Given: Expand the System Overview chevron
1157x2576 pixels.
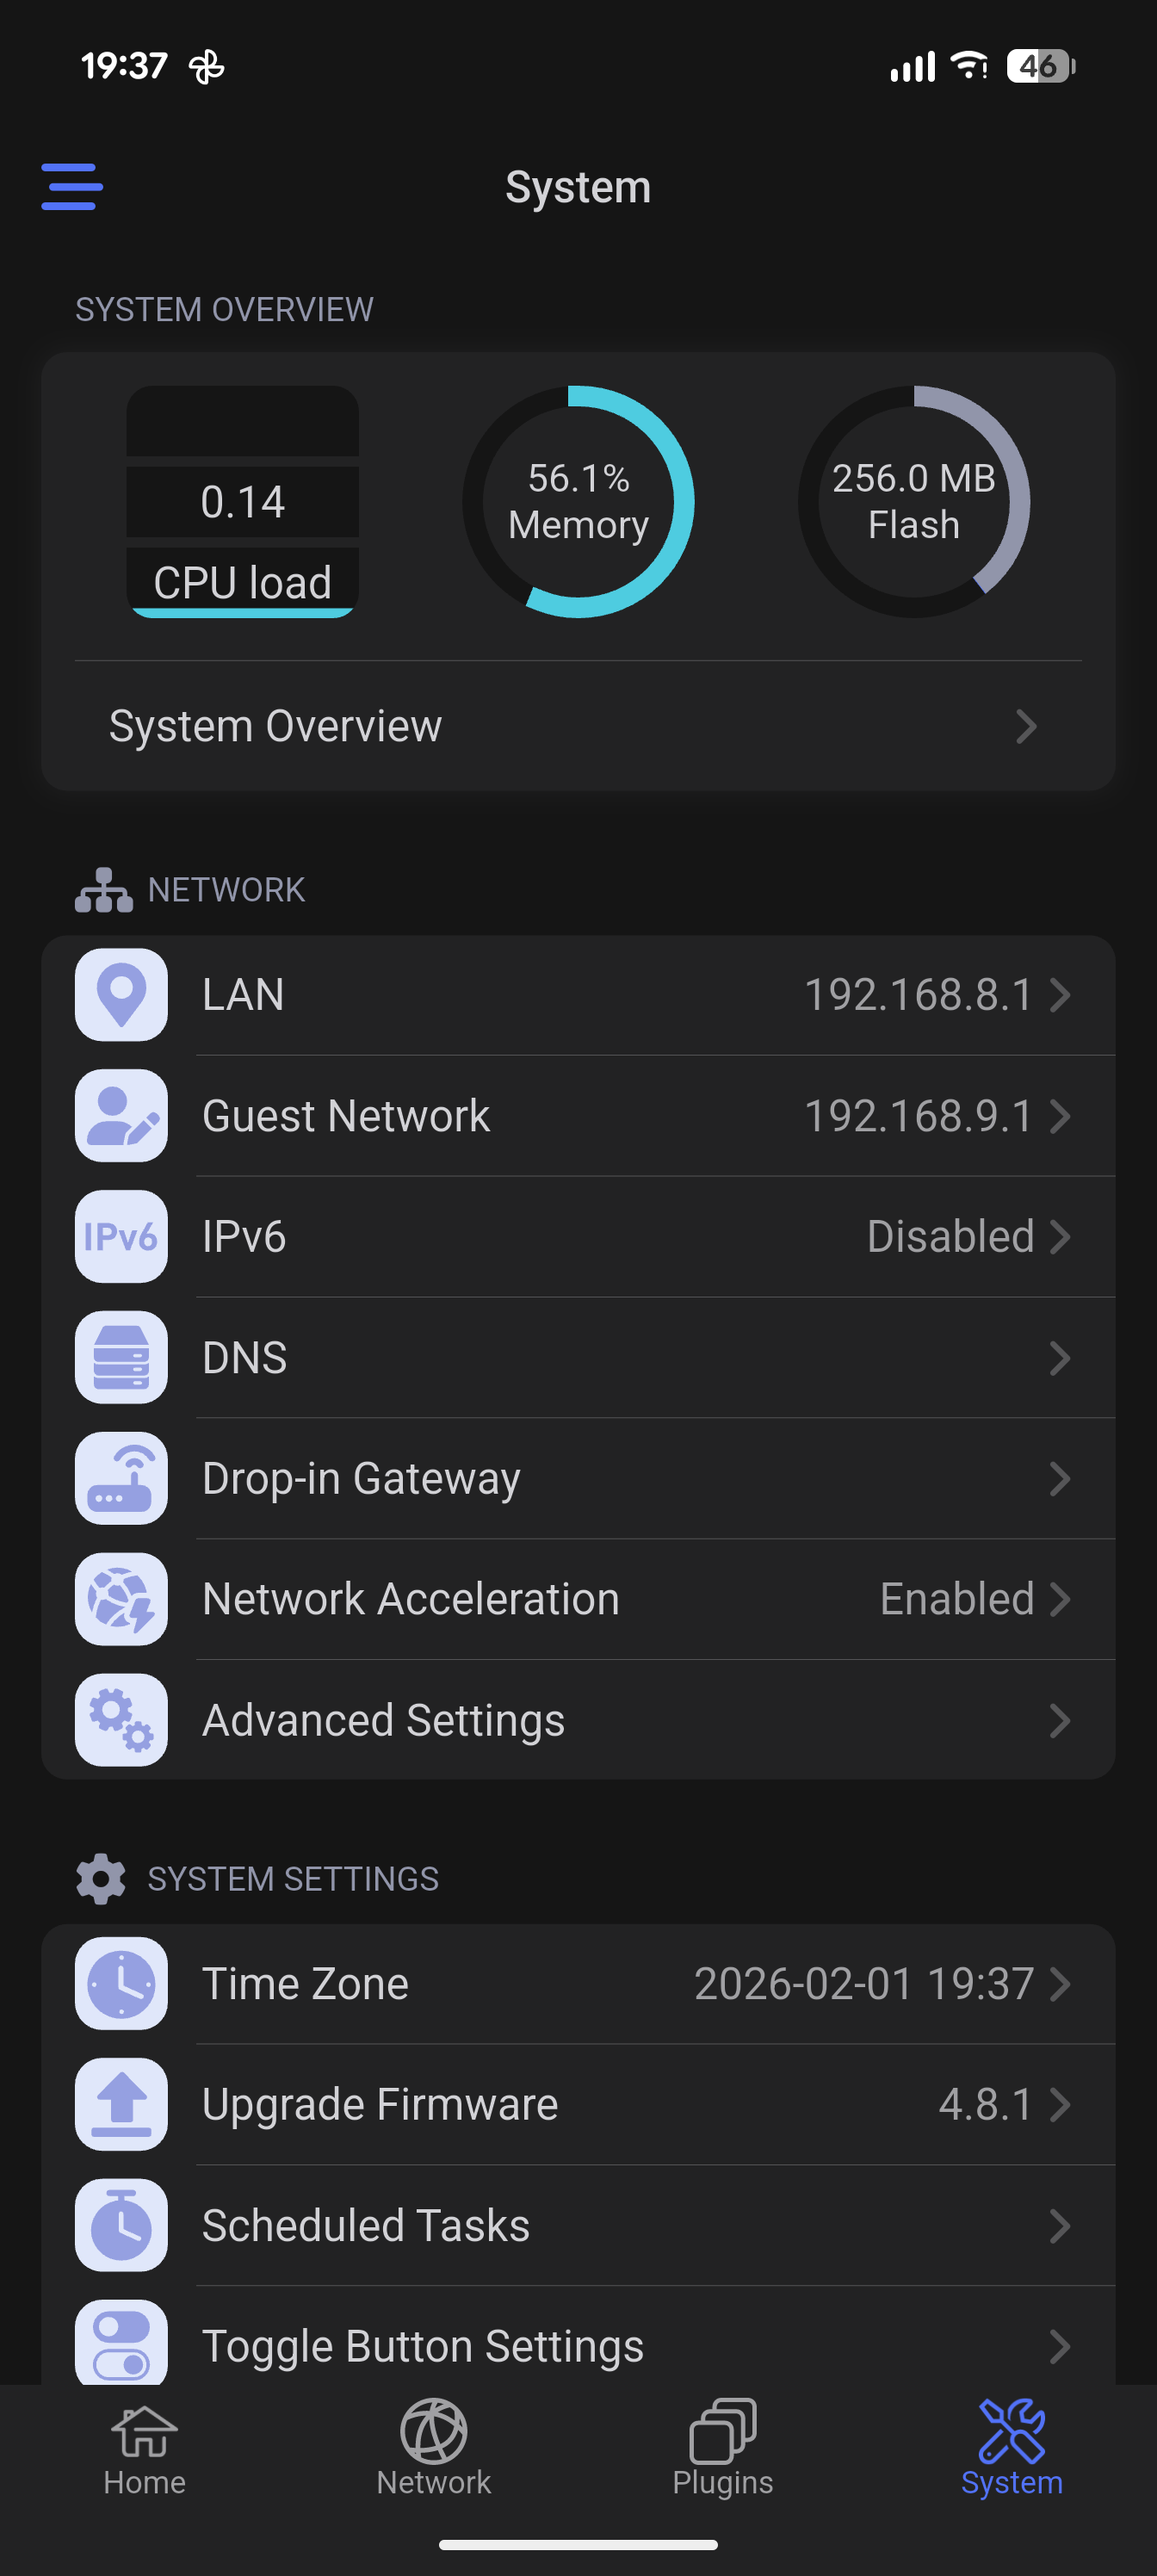Looking at the screenshot, I should pos(1026,726).
